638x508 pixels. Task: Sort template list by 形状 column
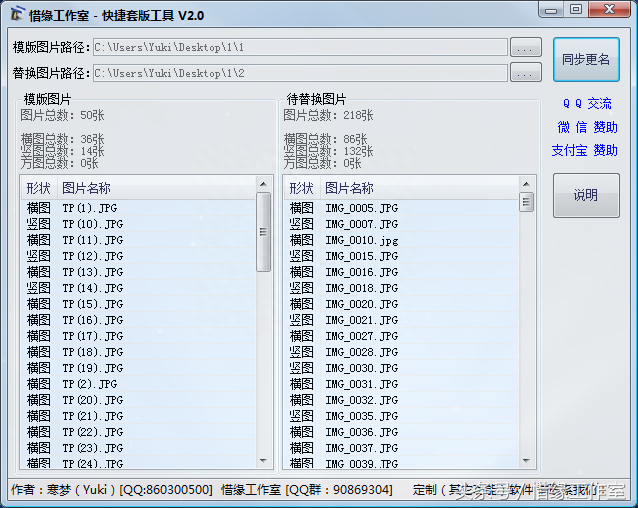(39, 188)
